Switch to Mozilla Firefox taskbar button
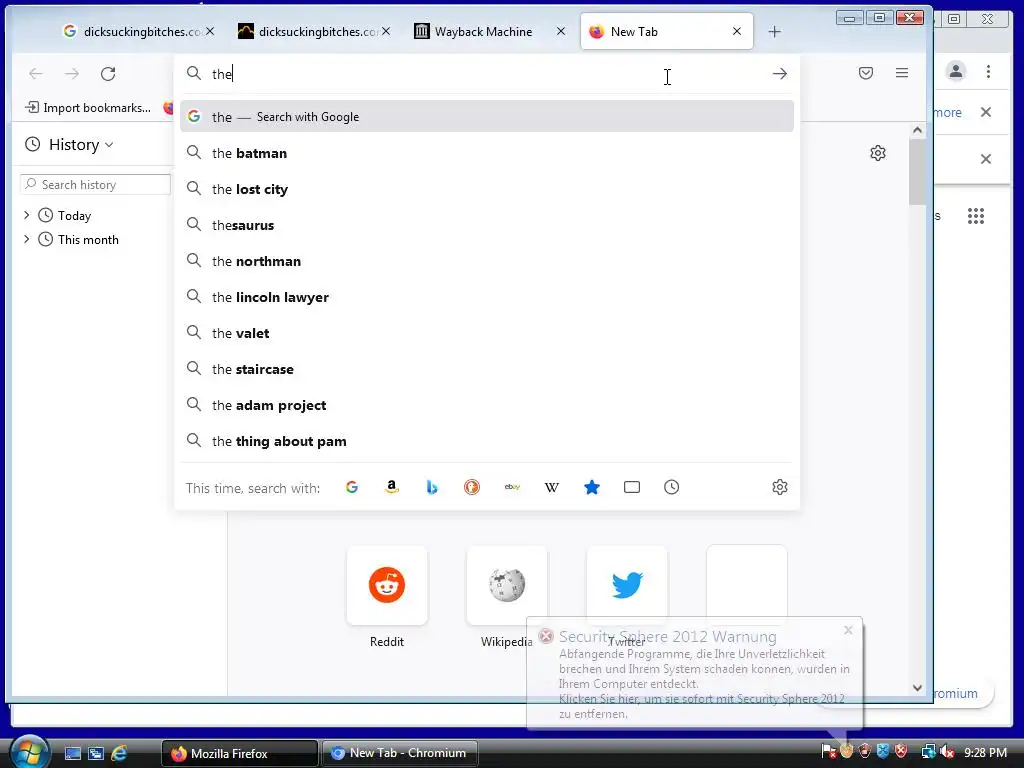This screenshot has height=768, width=1024. click(239, 753)
